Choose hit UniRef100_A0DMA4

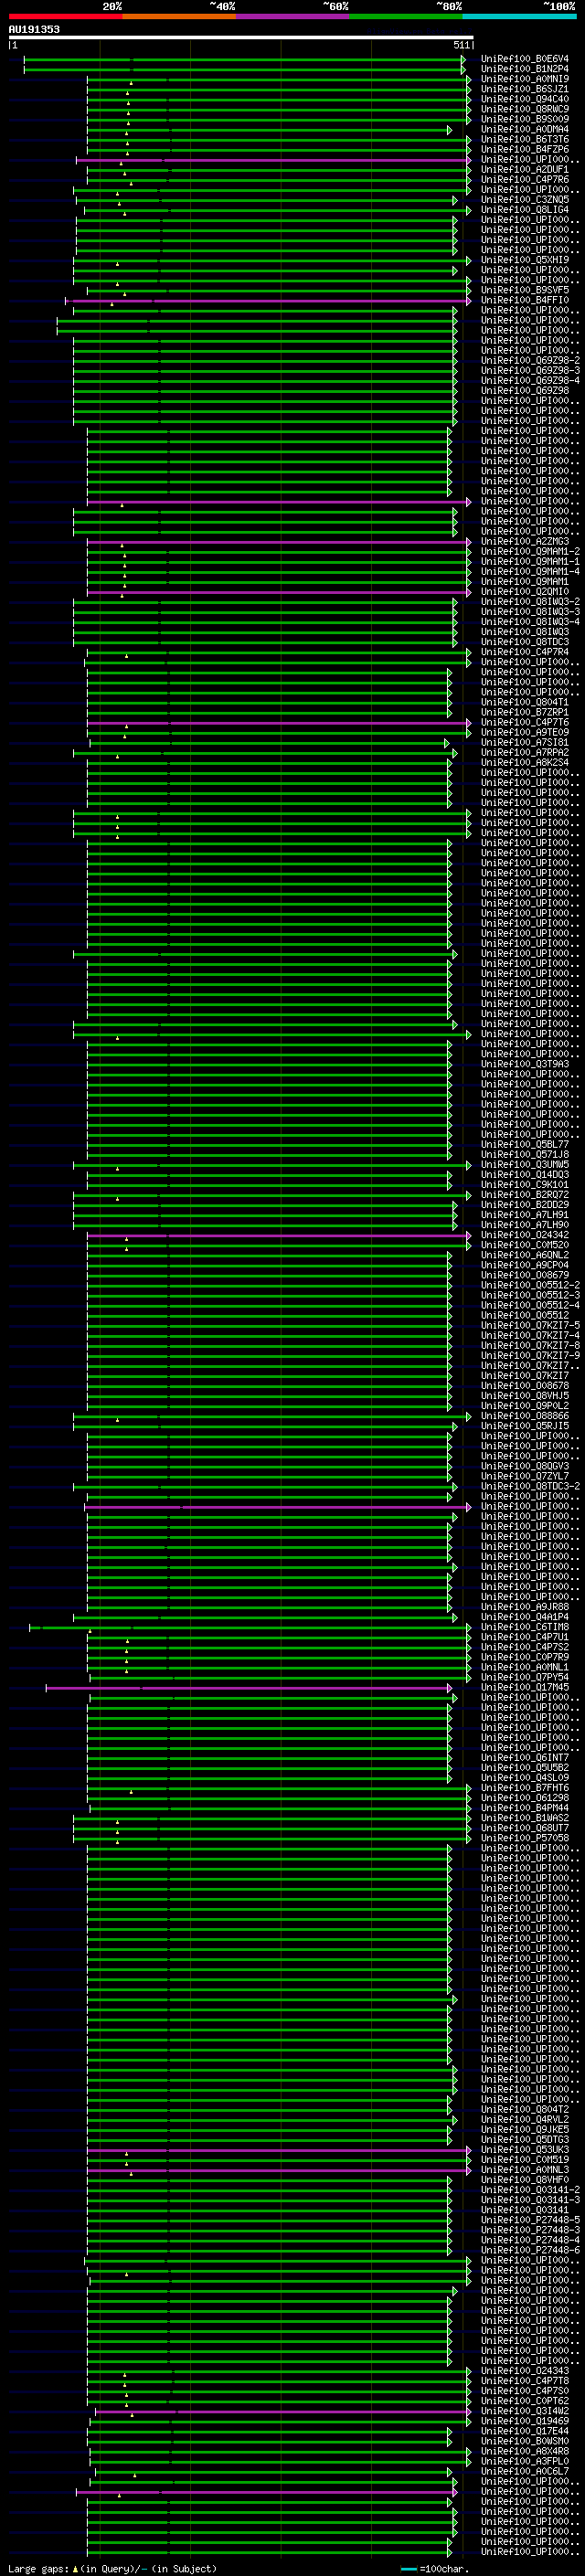tap(525, 129)
